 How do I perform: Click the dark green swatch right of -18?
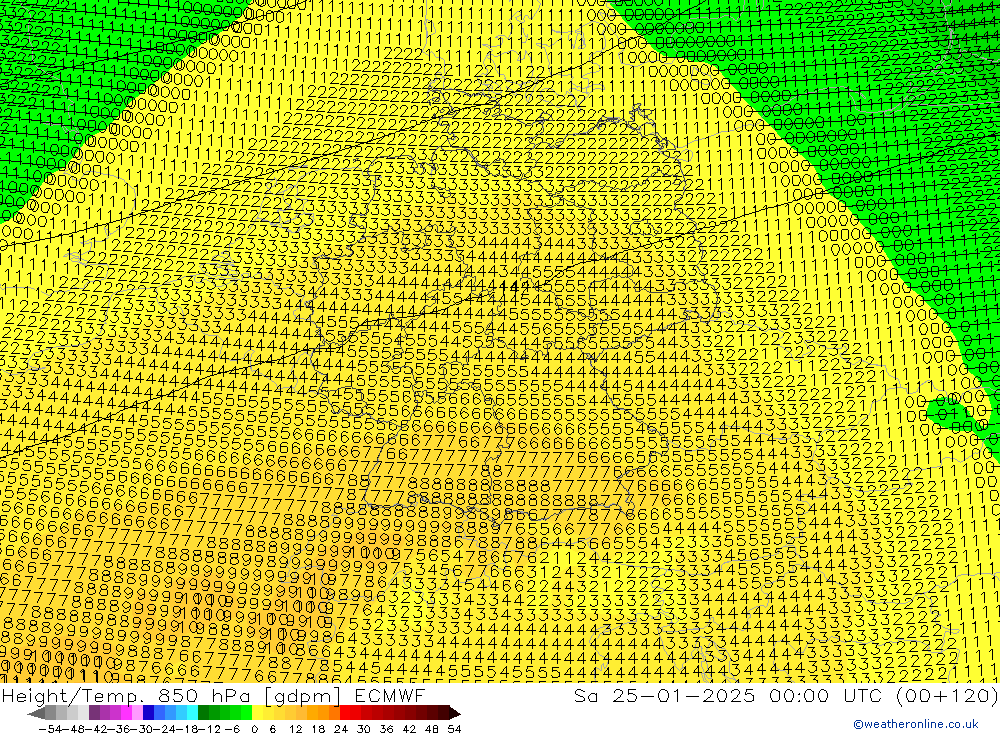coord(203,714)
